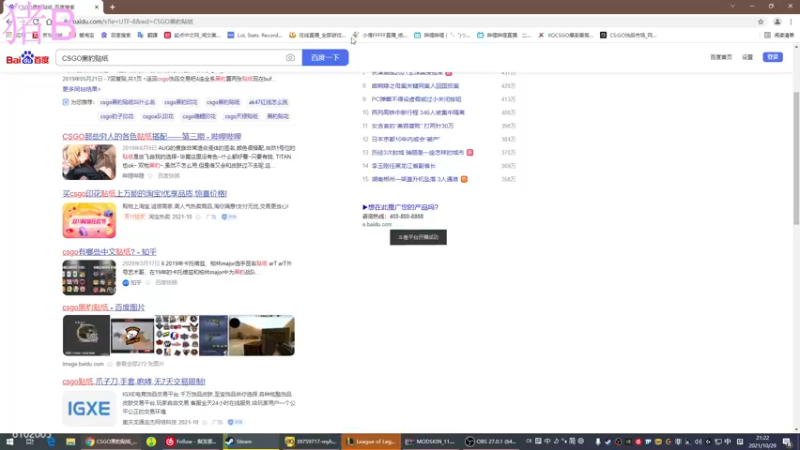Click the sticker collection image in strip
This screenshot has width=800, height=450.
point(177,335)
